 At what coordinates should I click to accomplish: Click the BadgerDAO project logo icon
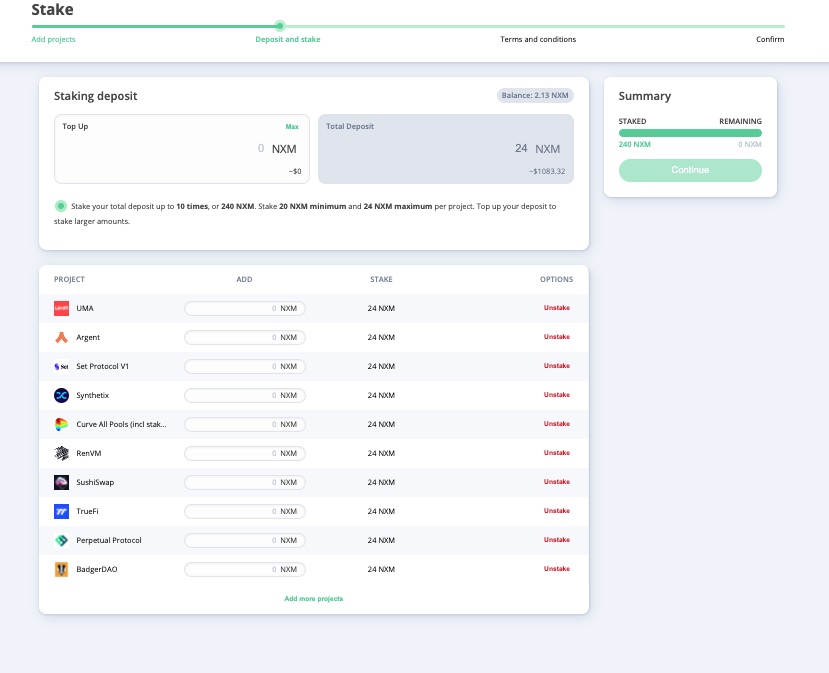coord(61,569)
